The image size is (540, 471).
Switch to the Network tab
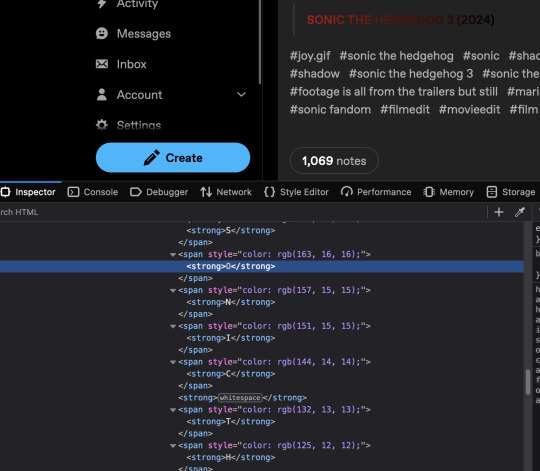226,192
